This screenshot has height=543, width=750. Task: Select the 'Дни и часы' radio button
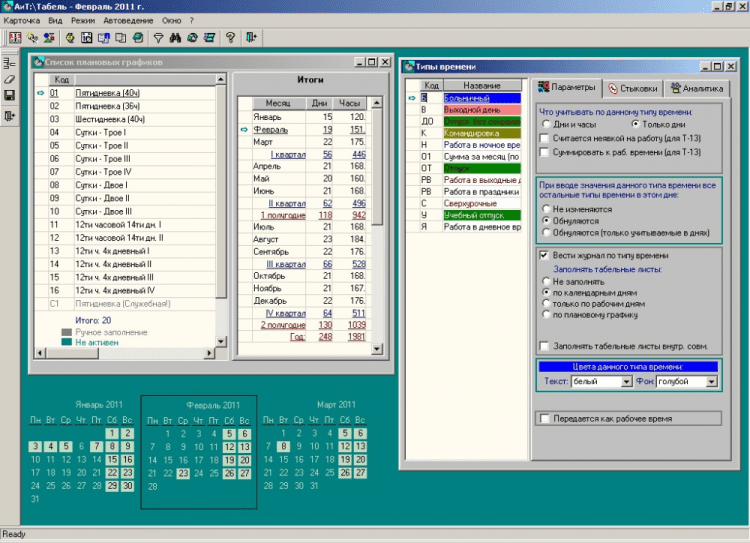[545, 125]
